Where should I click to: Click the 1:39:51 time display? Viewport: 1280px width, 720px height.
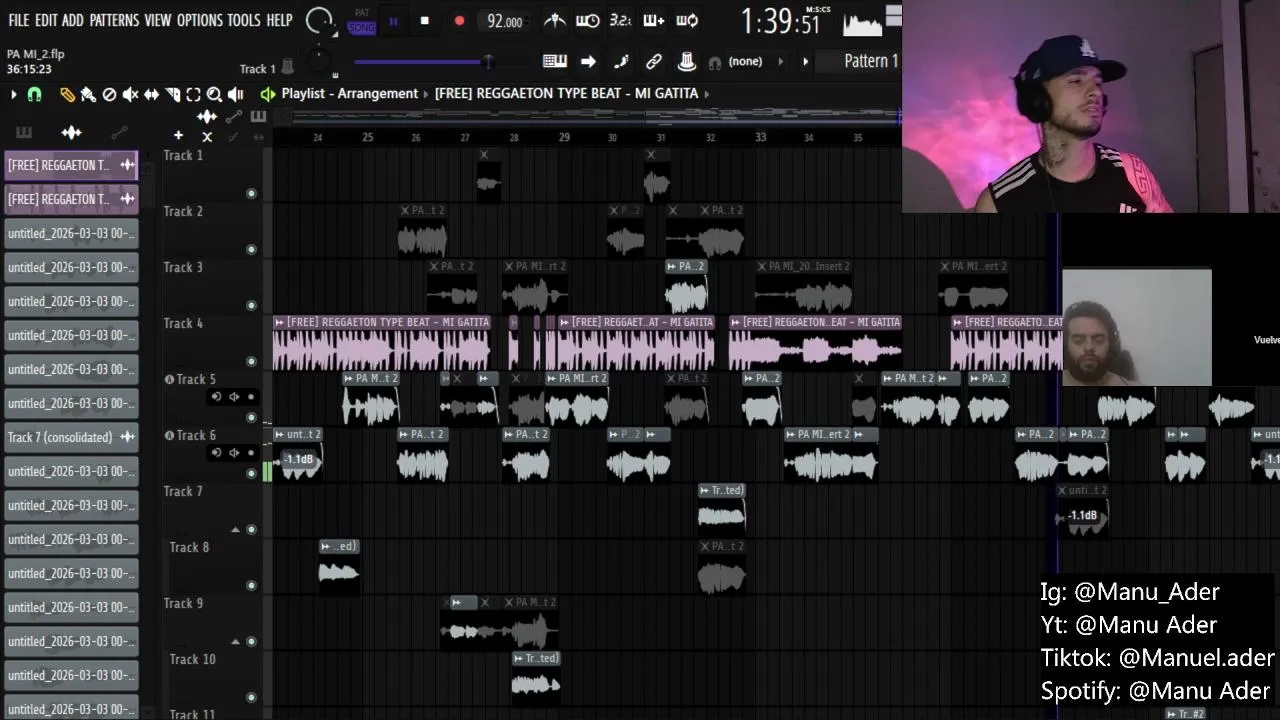[781, 21]
